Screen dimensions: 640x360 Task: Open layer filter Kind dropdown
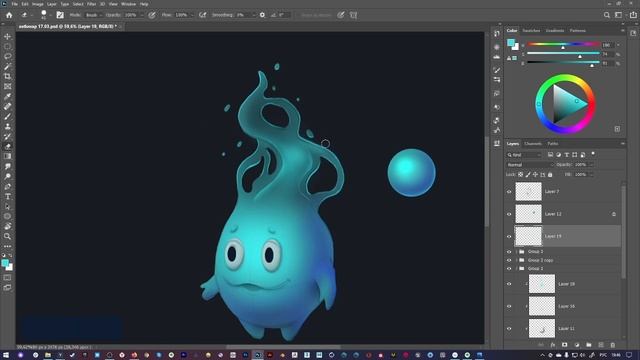point(524,155)
